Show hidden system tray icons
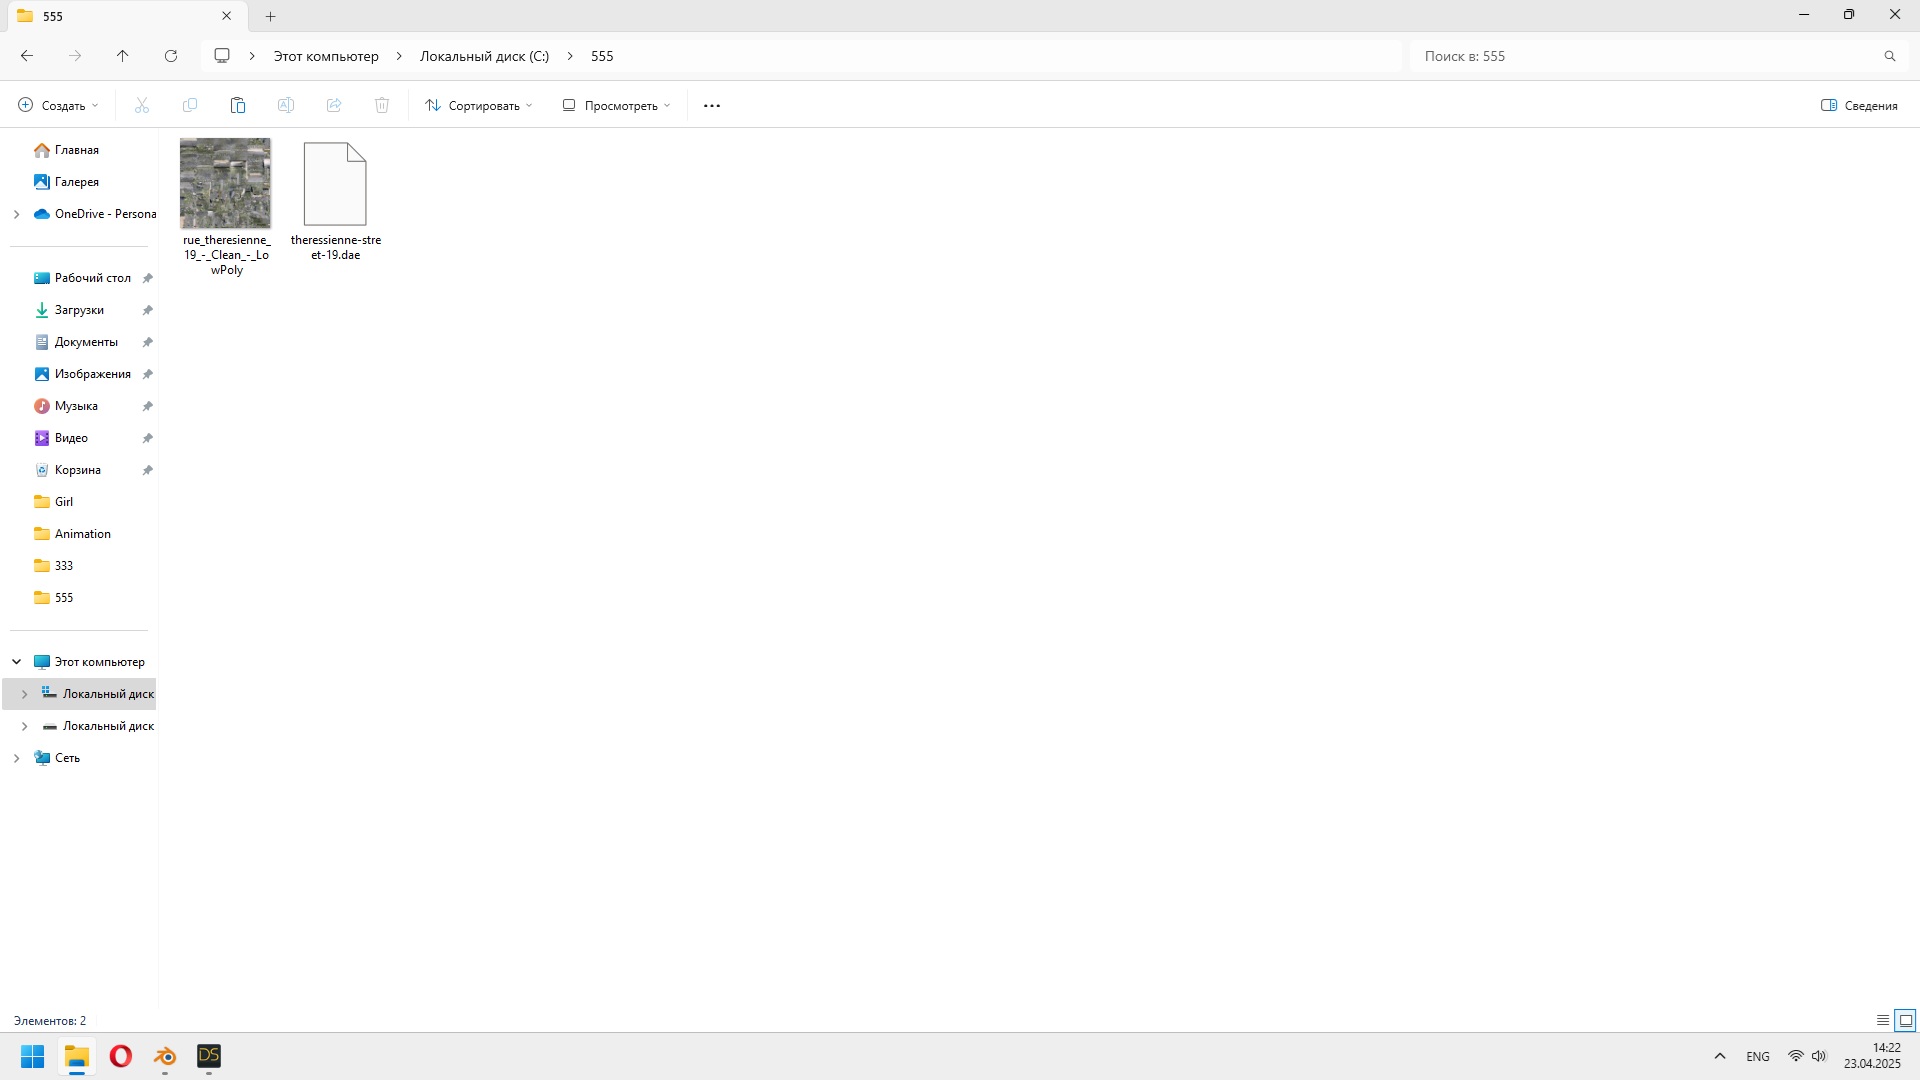The height and width of the screenshot is (1080, 1920). (x=1720, y=1056)
